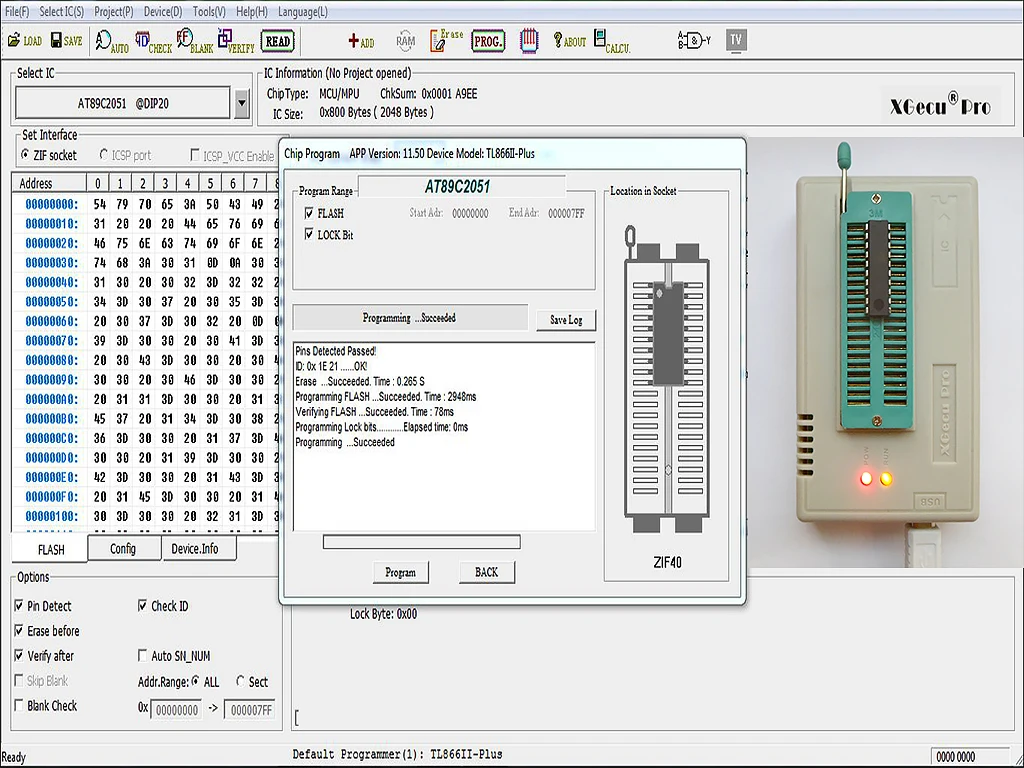Switch to the Config tab
Viewport: 1024px width, 768px height.
123,549
